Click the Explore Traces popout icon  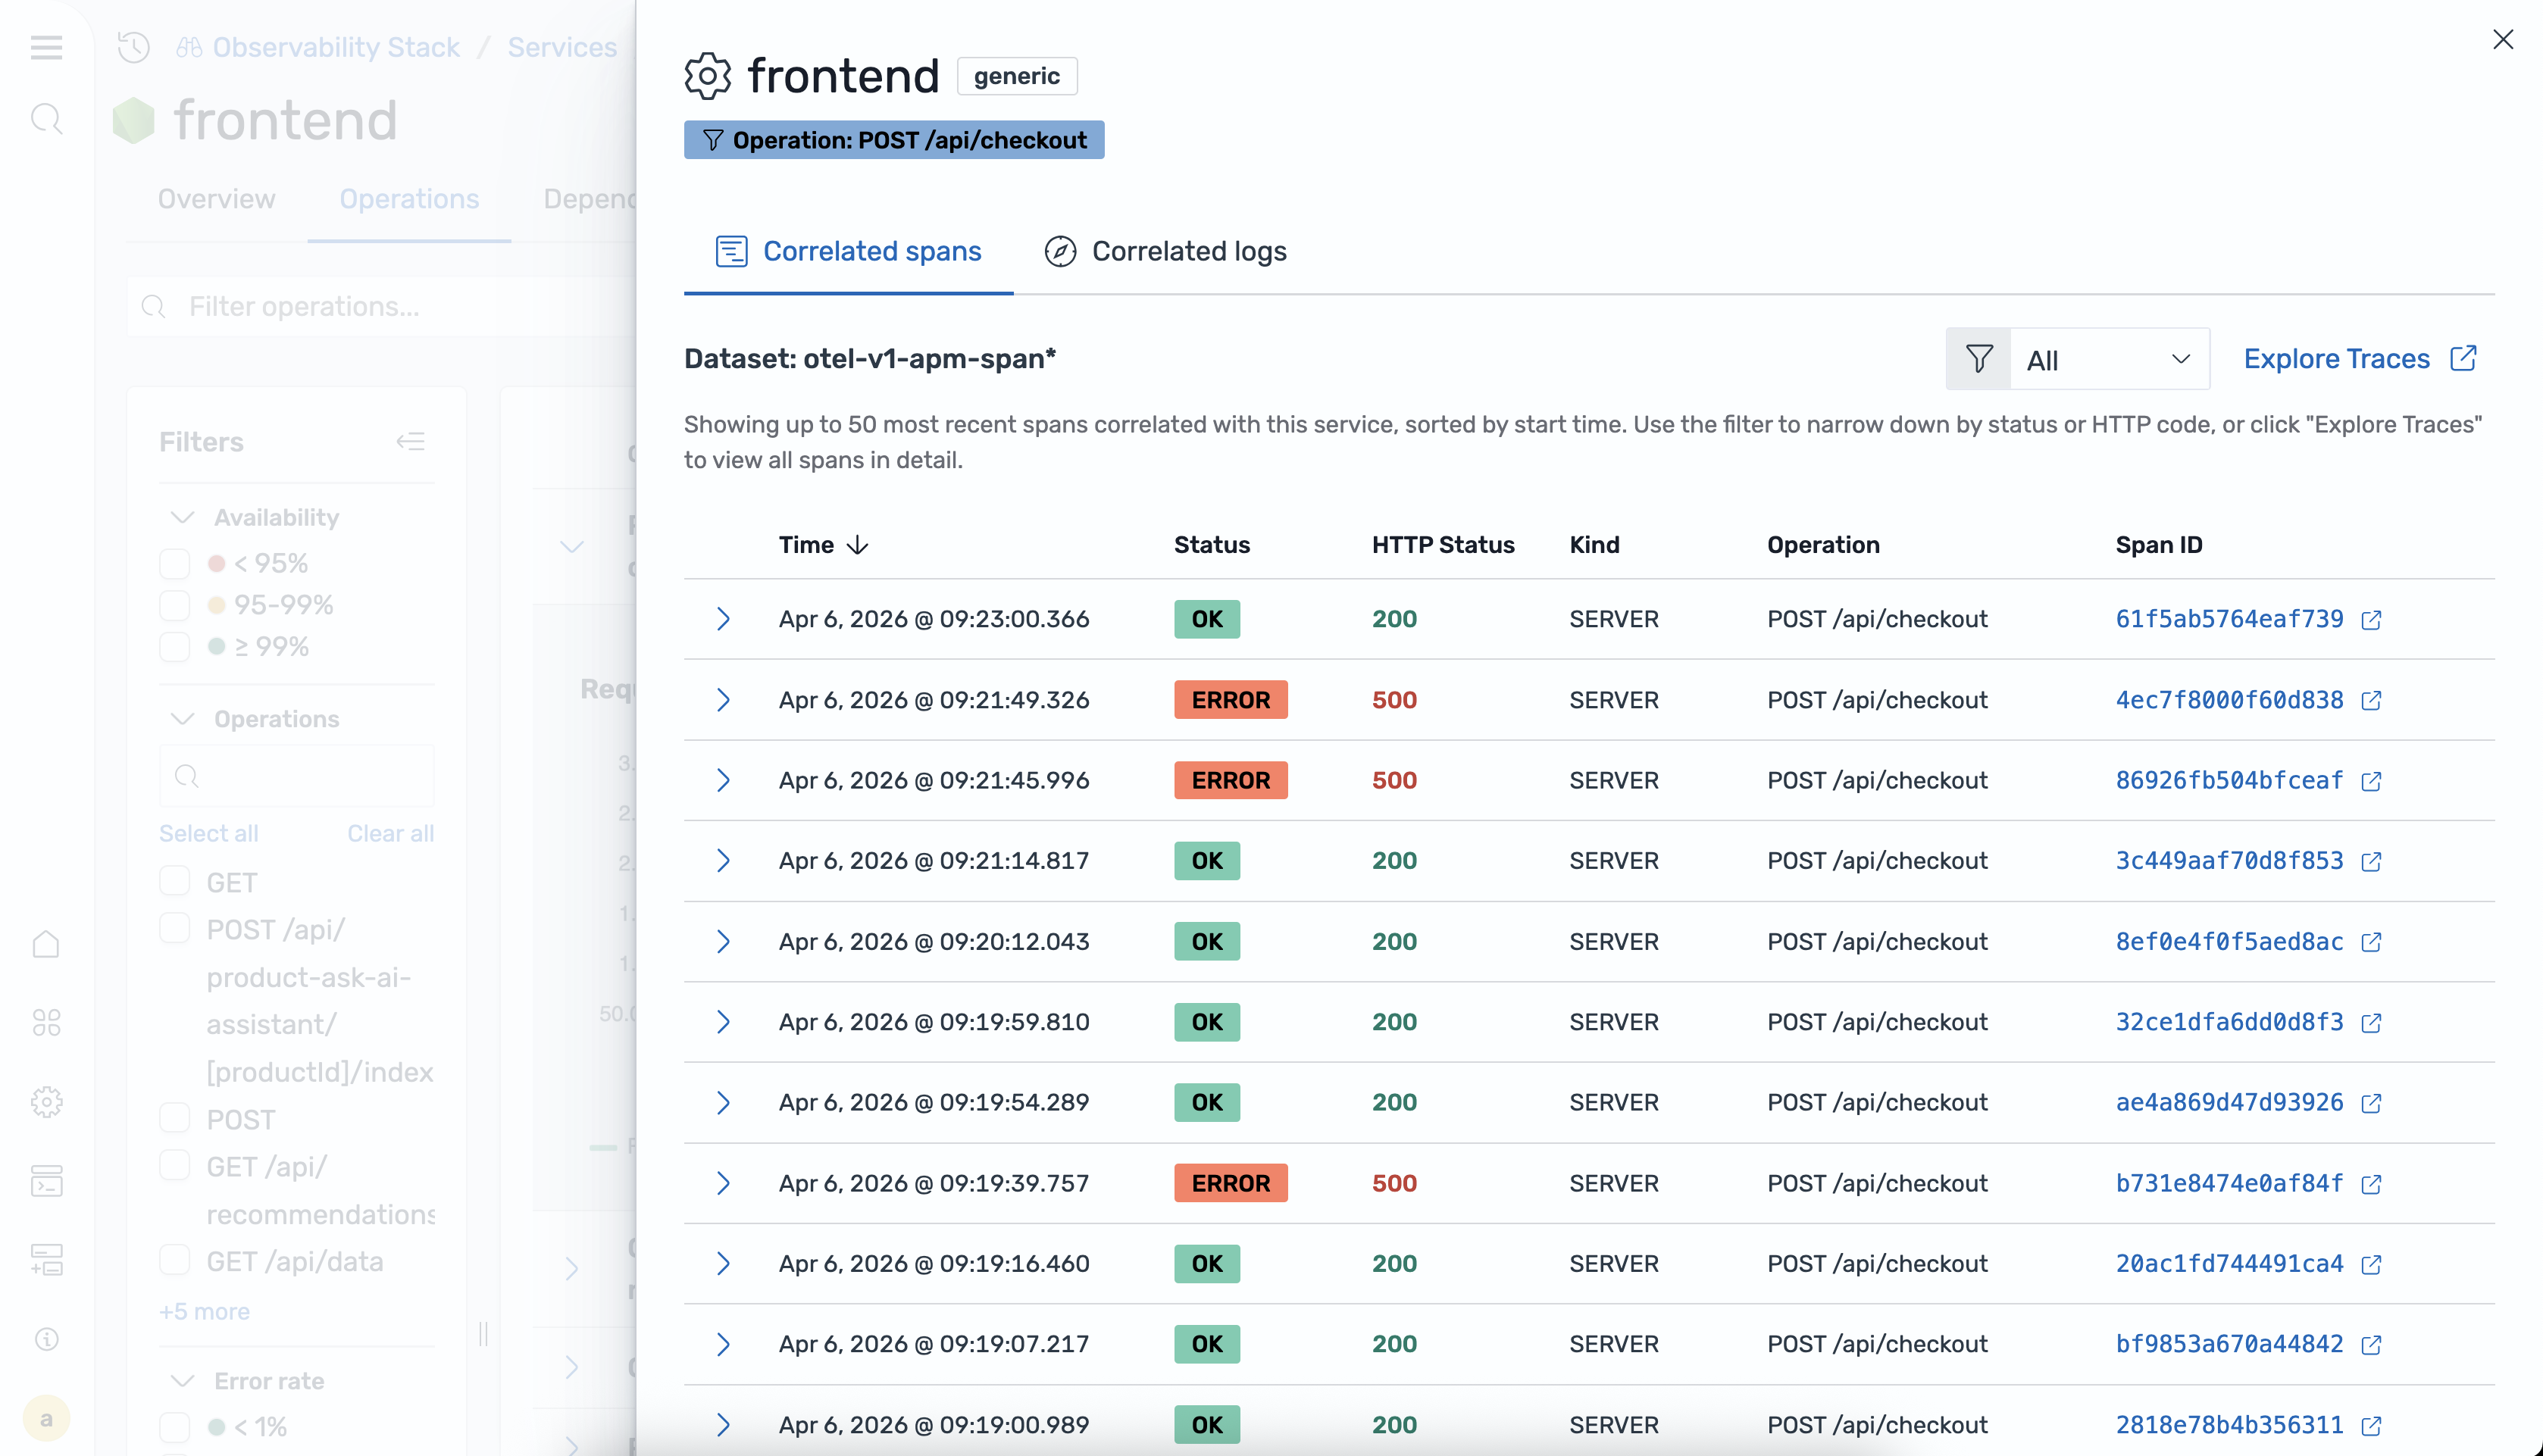click(x=2463, y=358)
